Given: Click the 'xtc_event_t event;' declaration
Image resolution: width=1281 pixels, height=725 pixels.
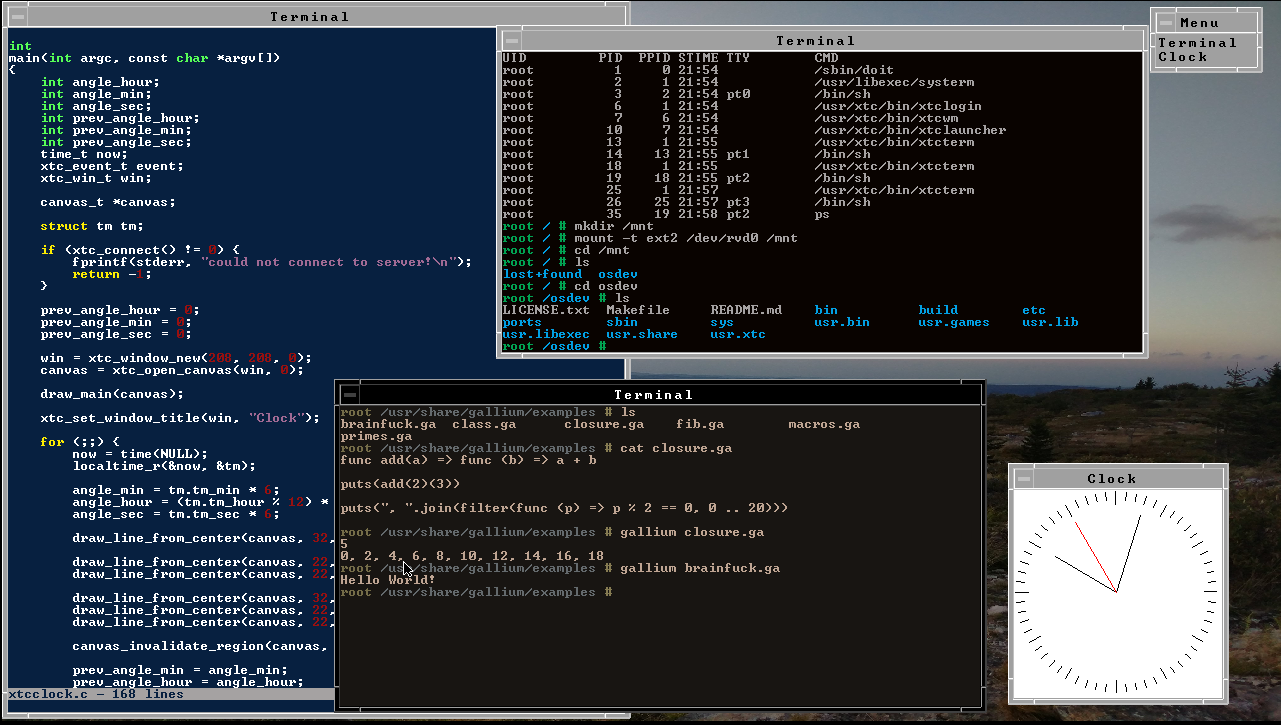Looking at the screenshot, I should (112, 166).
